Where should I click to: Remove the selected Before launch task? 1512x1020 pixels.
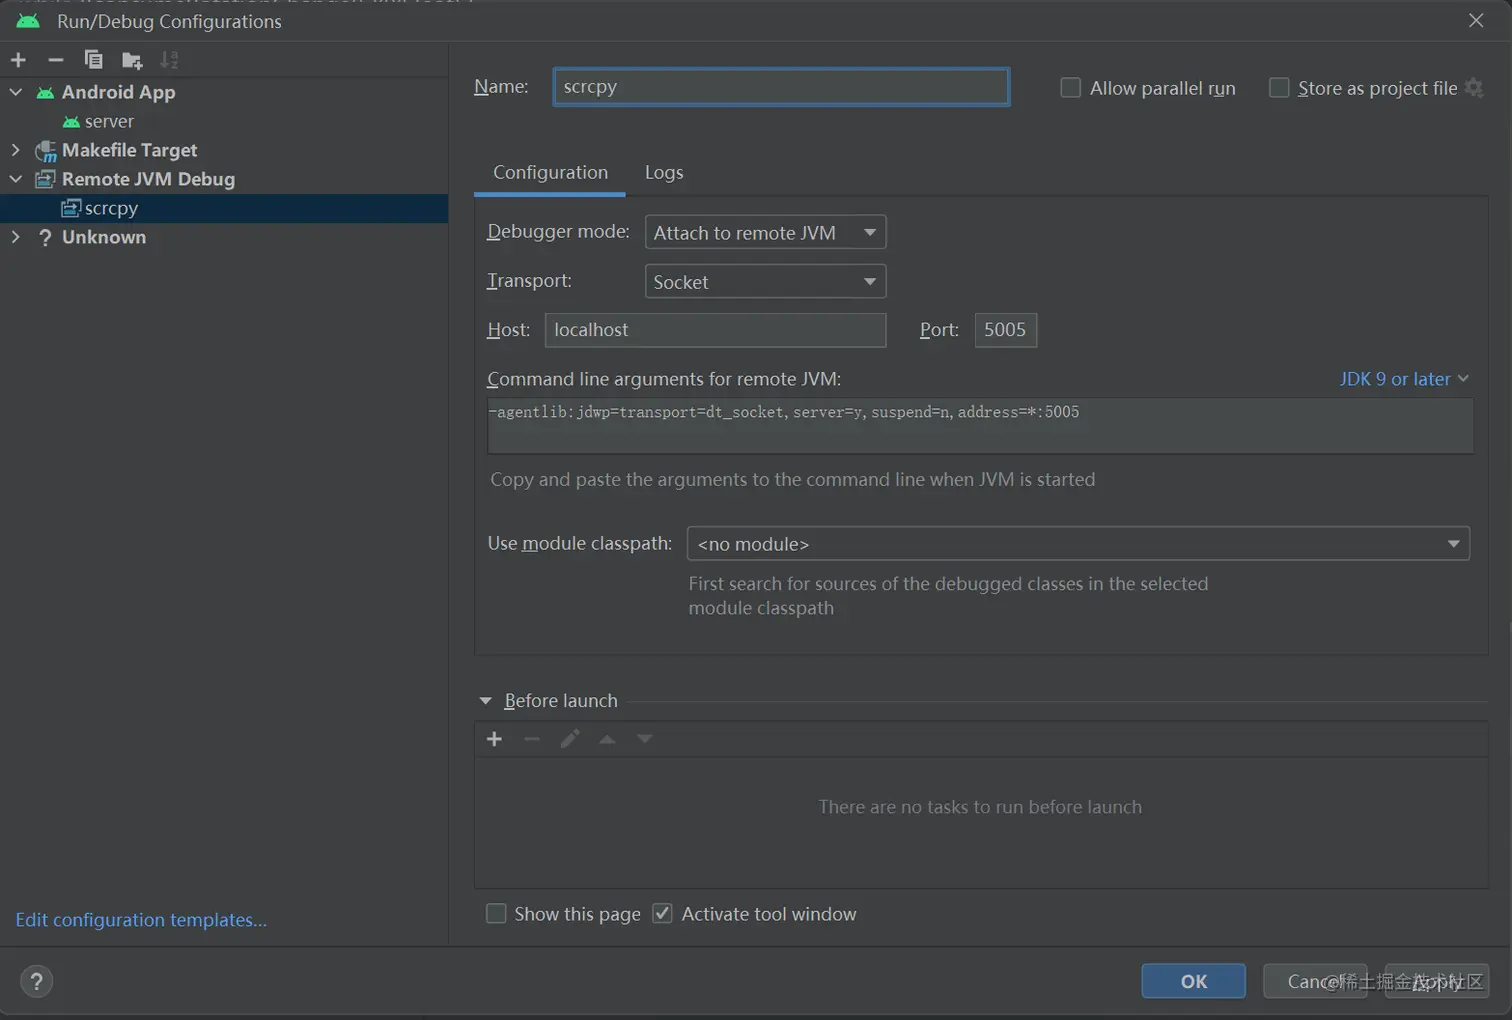coord(532,739)
